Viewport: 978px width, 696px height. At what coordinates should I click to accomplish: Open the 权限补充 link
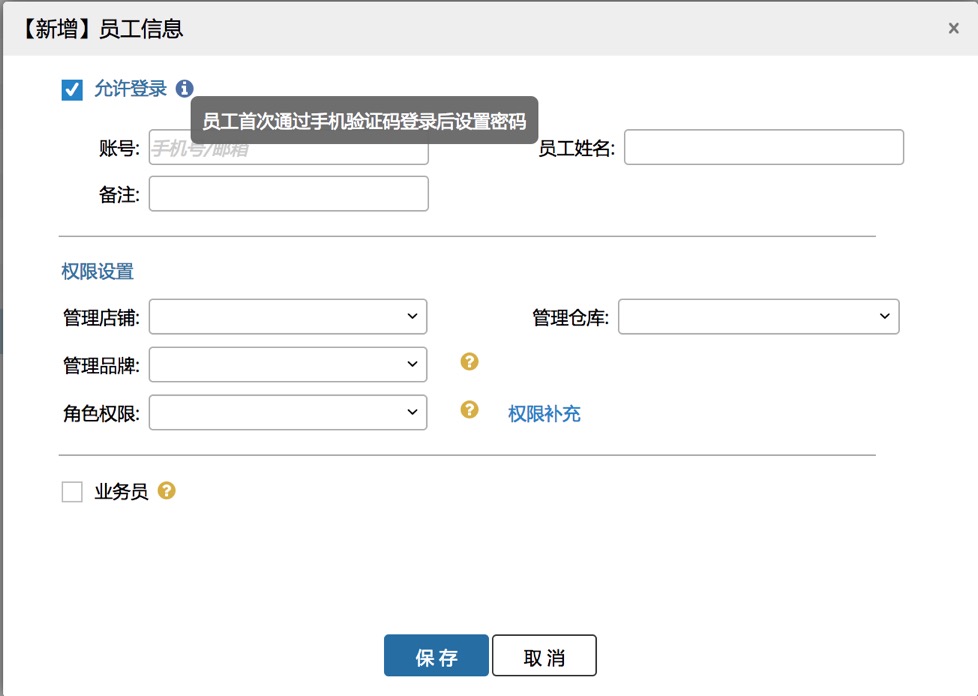tap(544, 414)
